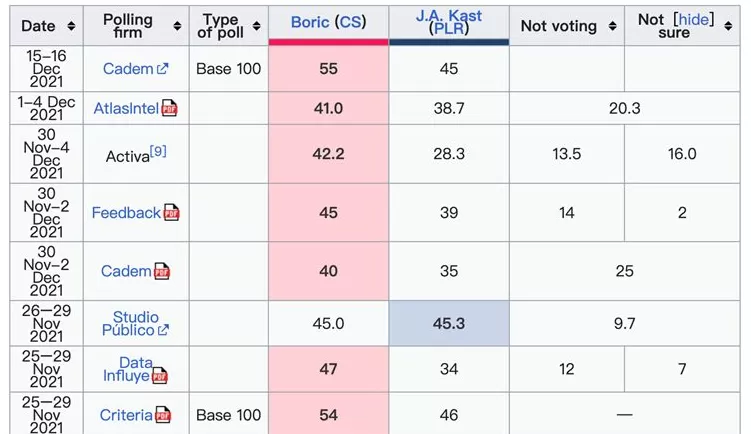
Task: Sort table by Date column arrows
Action: point(71,26)
